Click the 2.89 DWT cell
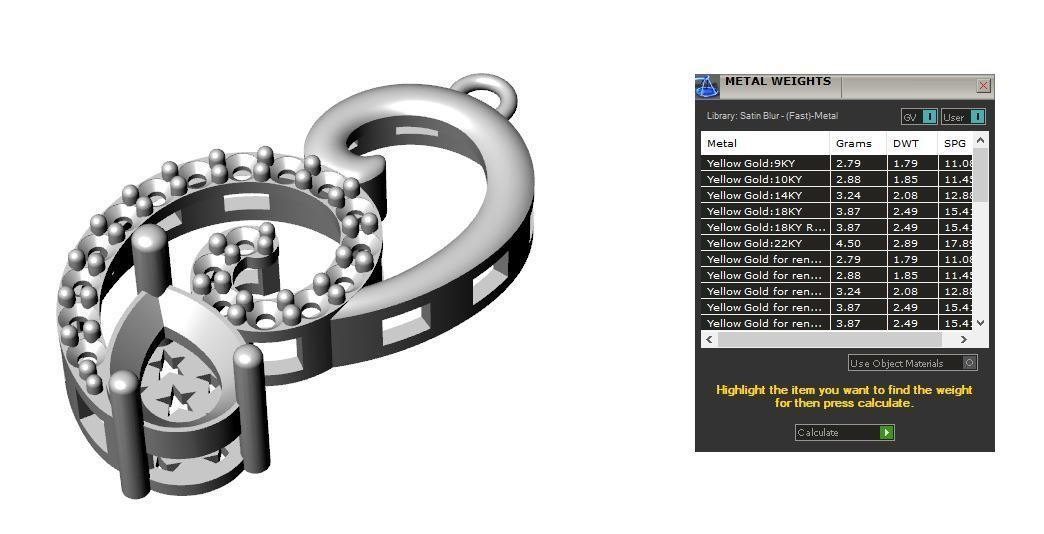This screenshot has width=1044, height=534. pyautogui.click(x=912, y=243)
